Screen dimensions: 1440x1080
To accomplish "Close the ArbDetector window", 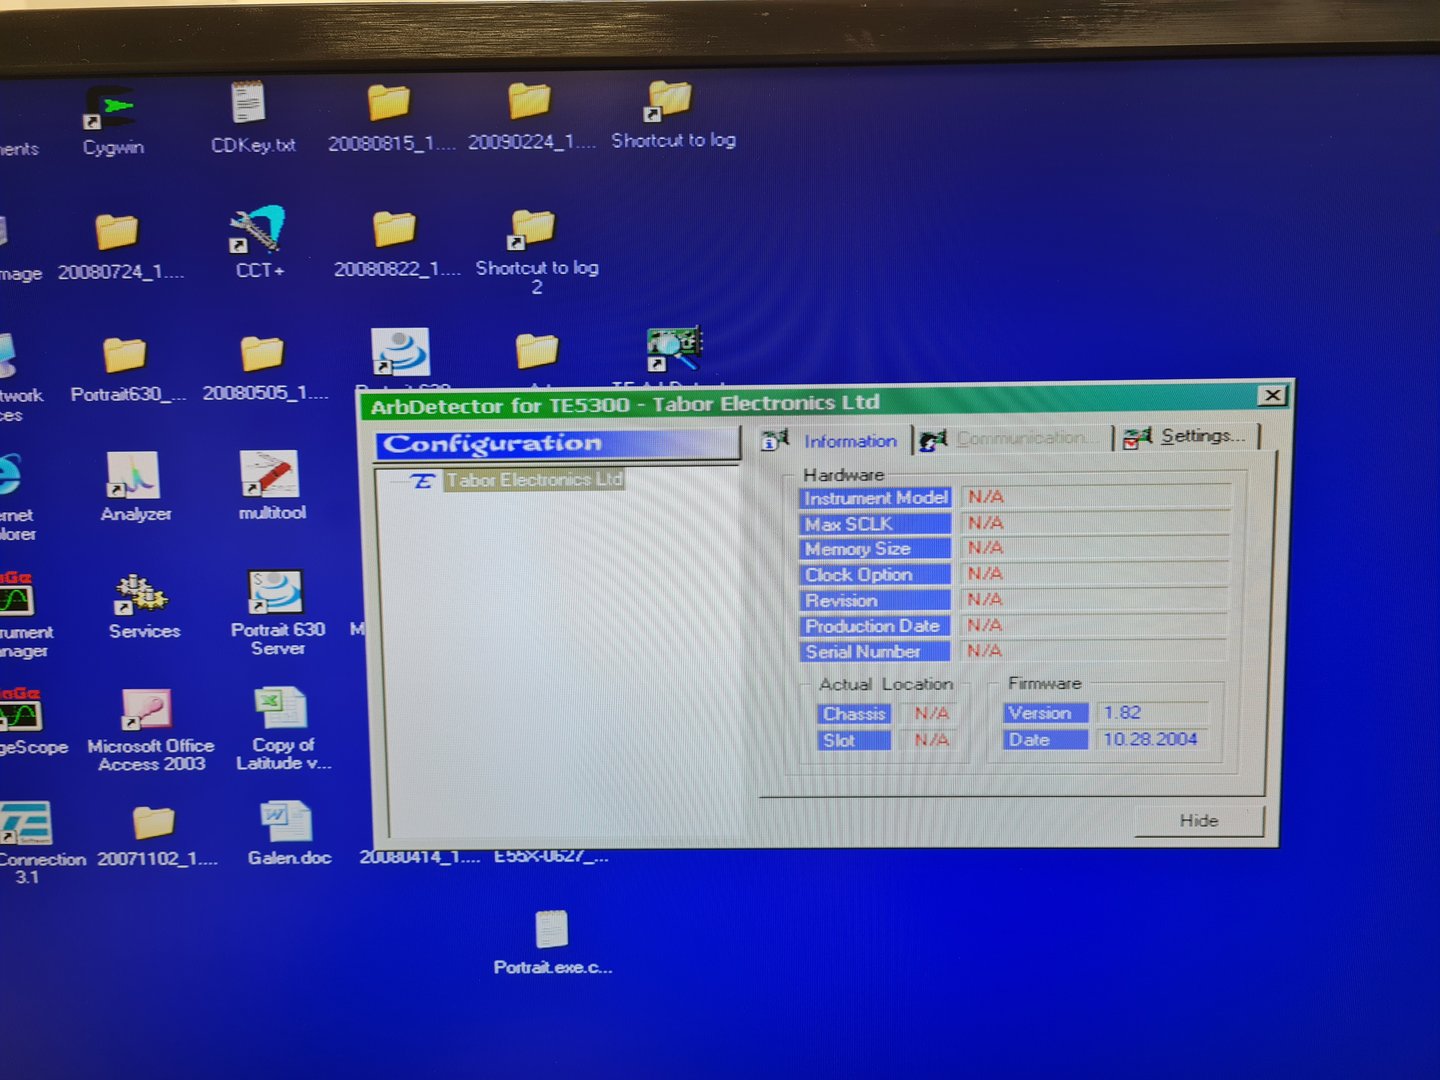I will pyautogui.click(x=1272, y=395).
